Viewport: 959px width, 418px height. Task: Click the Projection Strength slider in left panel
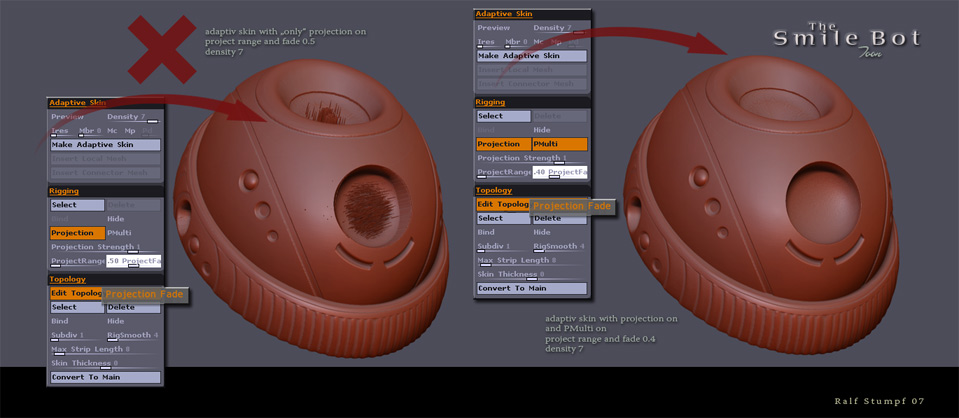tap(105, 247)
